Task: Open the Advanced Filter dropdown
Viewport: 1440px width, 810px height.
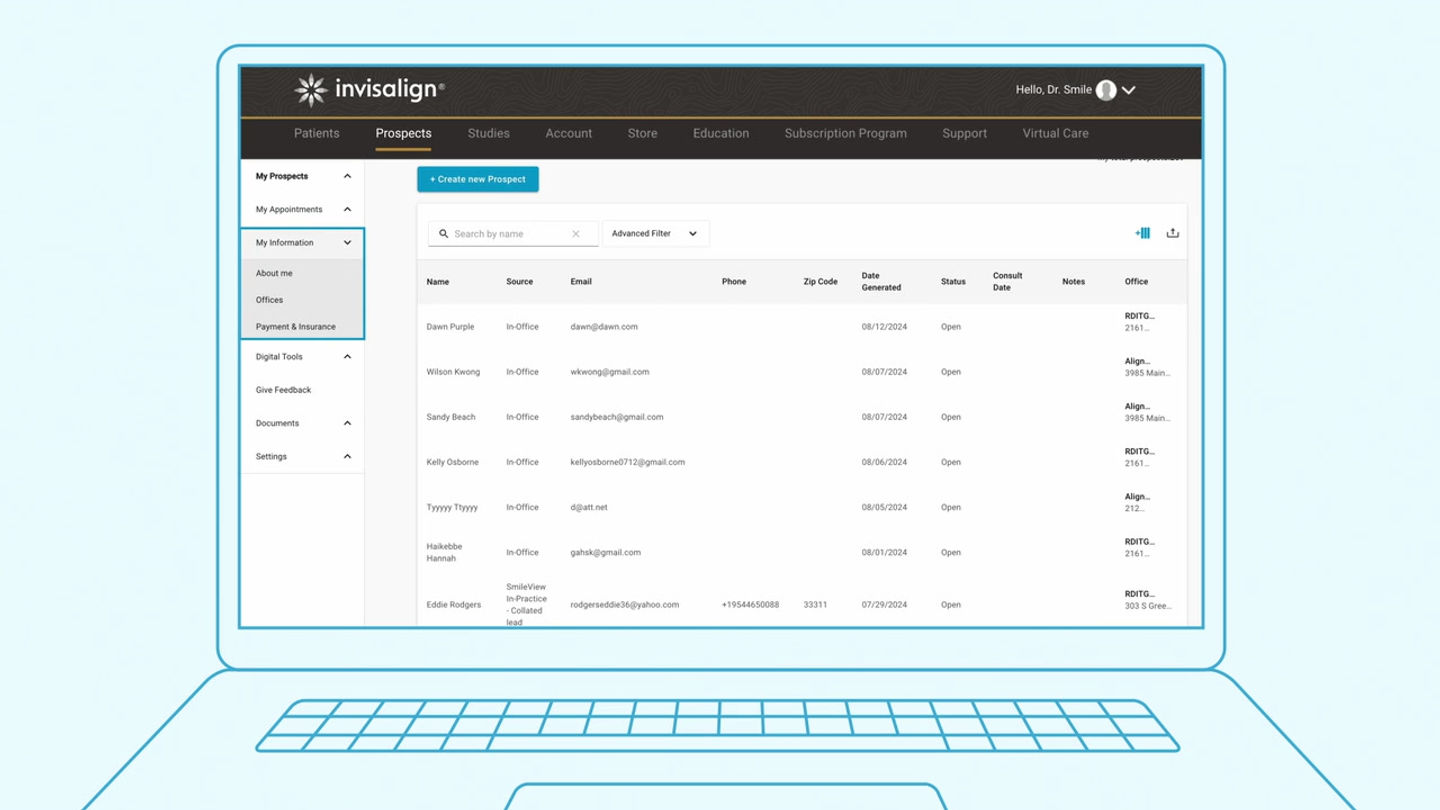Action: (x=655, y=234)
